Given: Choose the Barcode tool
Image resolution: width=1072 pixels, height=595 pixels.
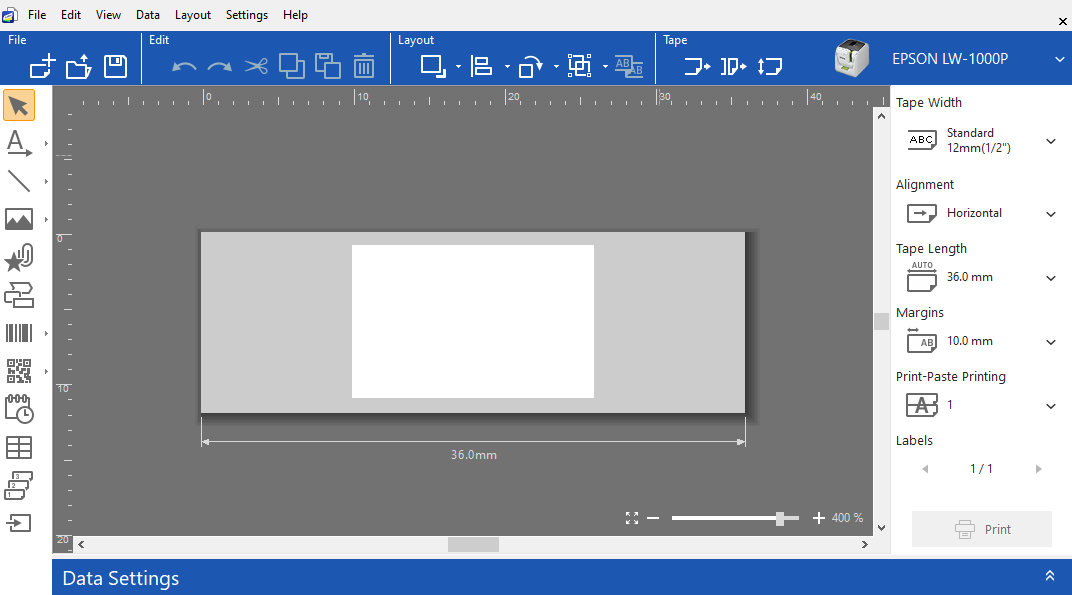Looking at the screenshot, I should point(18,334).
